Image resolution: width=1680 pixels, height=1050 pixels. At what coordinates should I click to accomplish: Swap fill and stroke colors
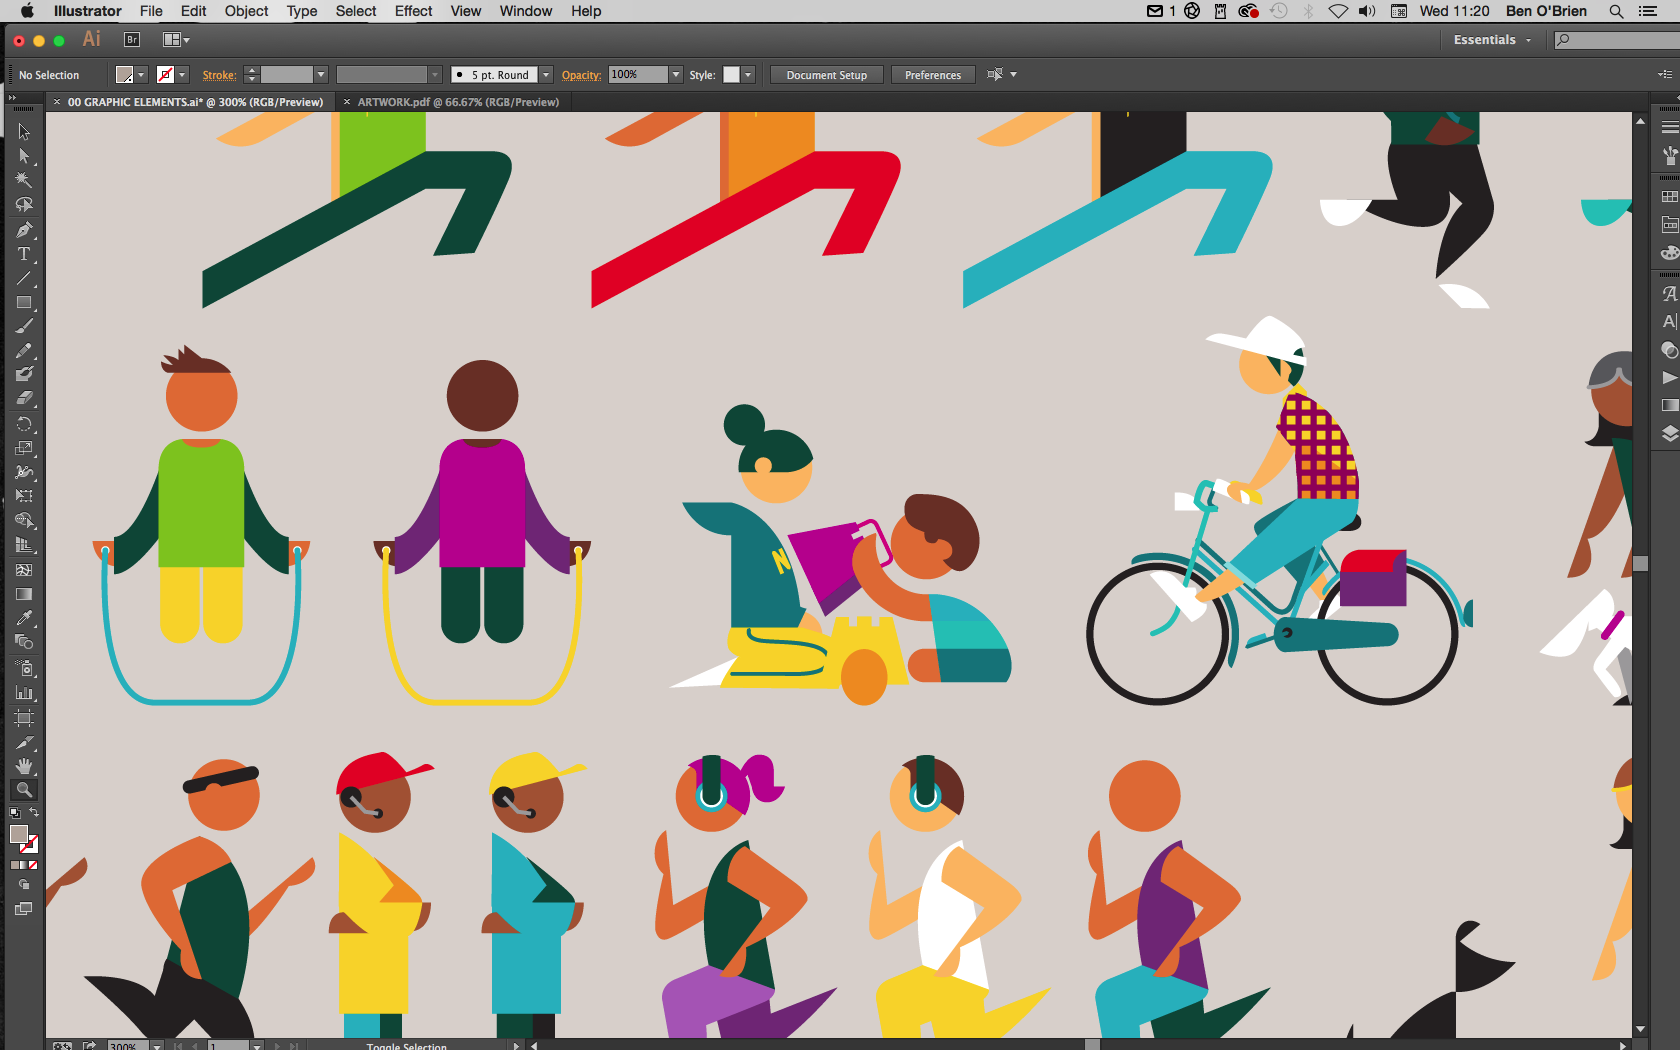[34, 813]
